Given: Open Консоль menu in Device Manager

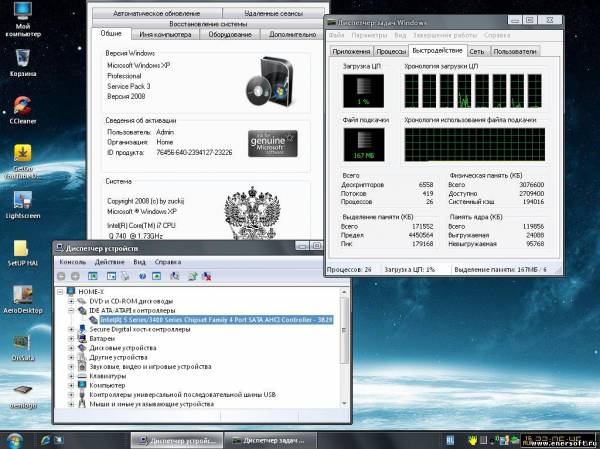Looking at the screenshot, I should [72, 262].
